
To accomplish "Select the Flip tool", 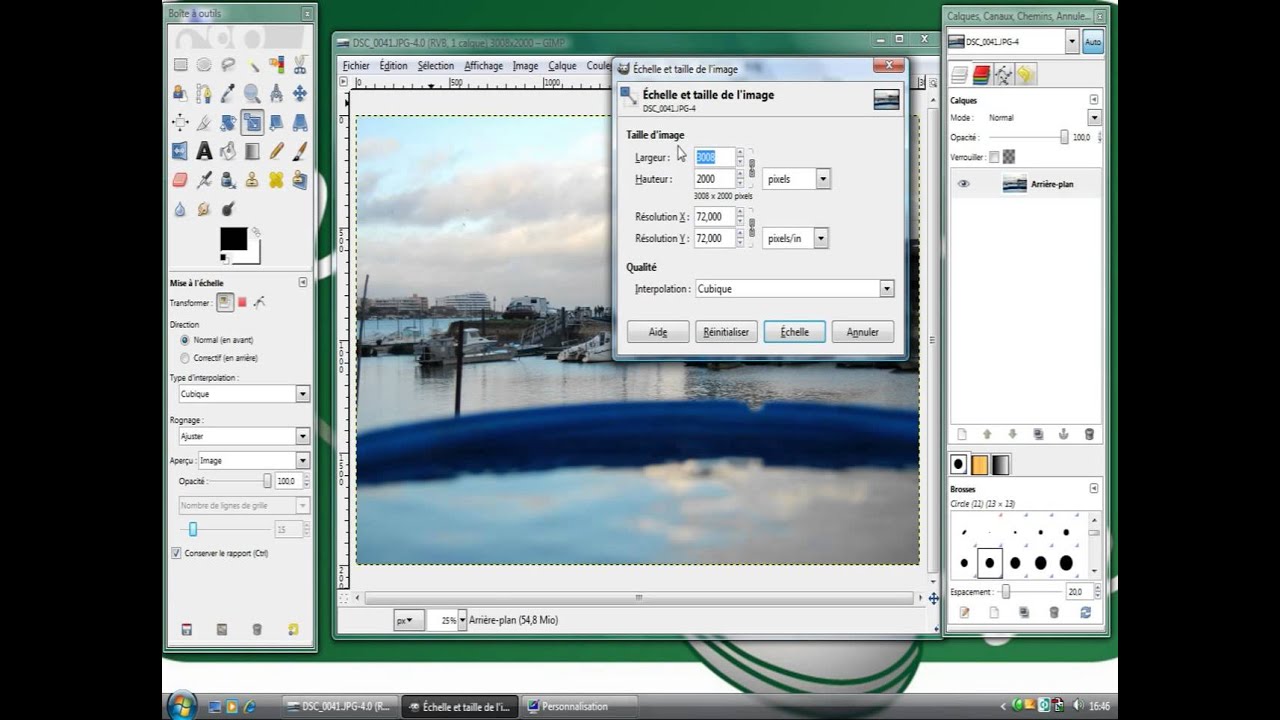I will 180,151.
